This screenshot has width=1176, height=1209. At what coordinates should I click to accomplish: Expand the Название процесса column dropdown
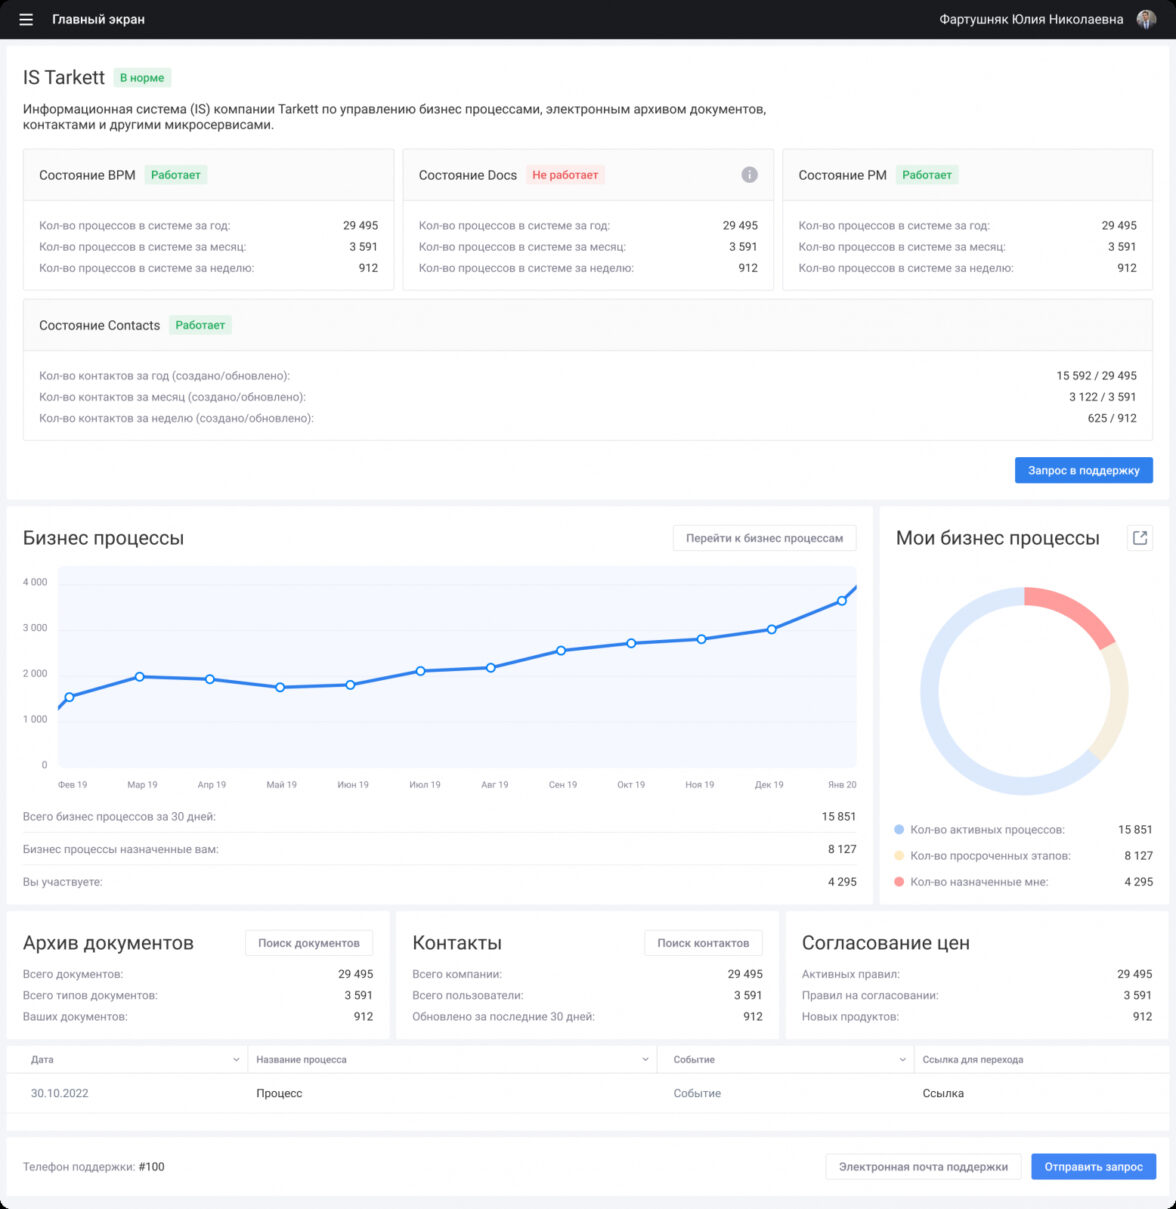[x=645, y=1060]
